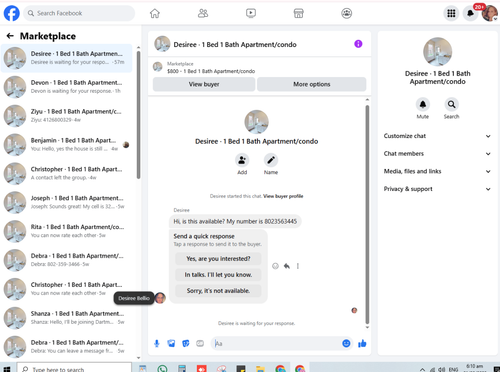Open the Watch video icon
The width and height of the screenshot is (500, 372).
[251, 13]
